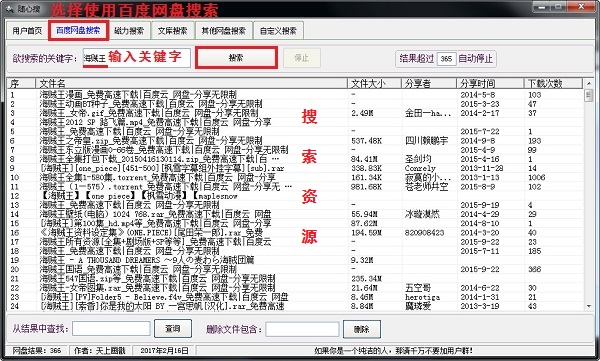Click 网盘结果: 365 status bar entry
This screenshot has width=600, height=361.
(37, 350)
